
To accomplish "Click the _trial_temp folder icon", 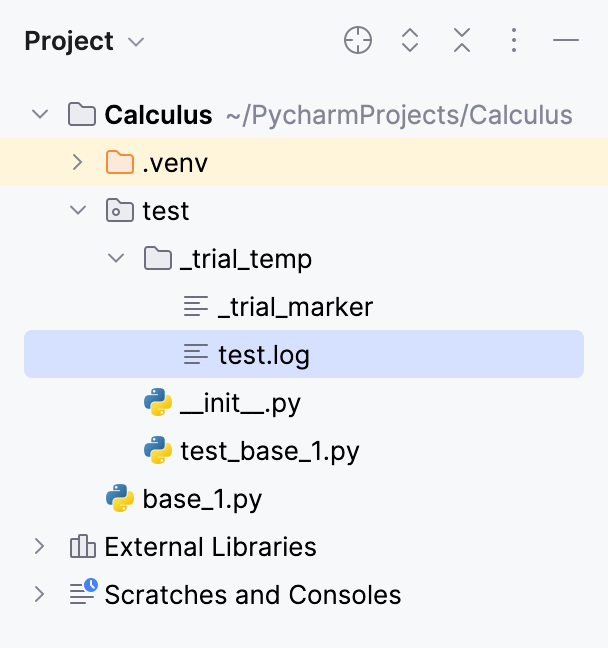I will tap(158, 259).
